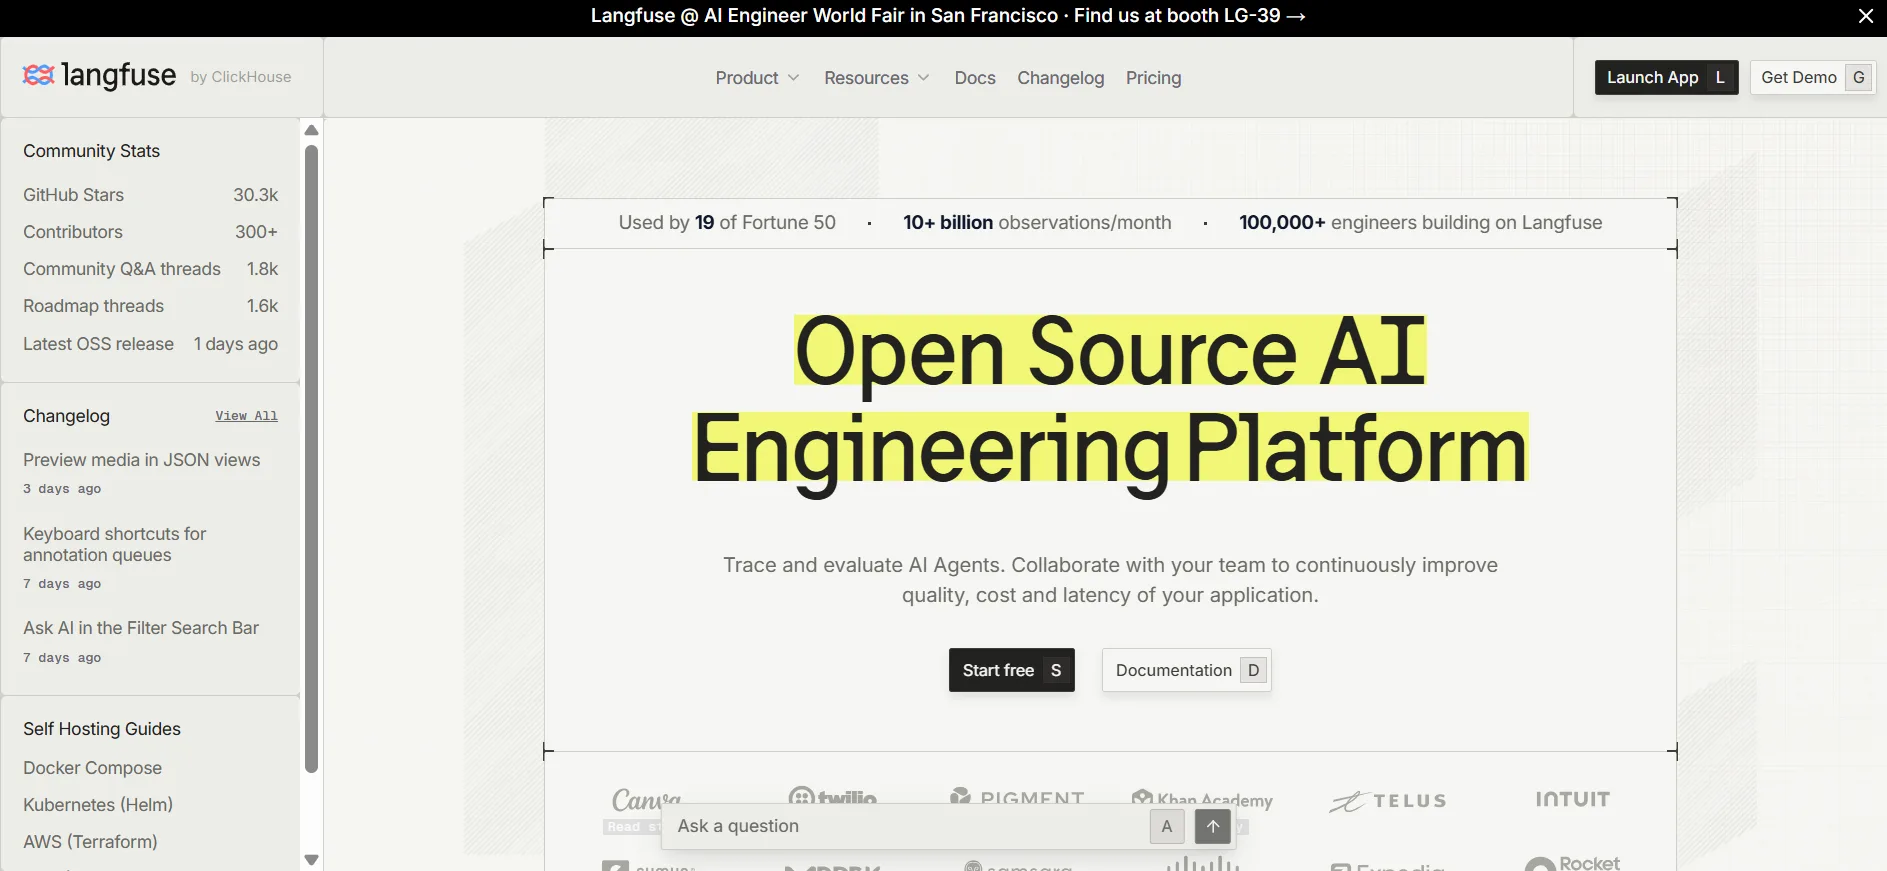Click the Langfuse logo icon
Screen dimensions: 1887x871
click(38, 75)
